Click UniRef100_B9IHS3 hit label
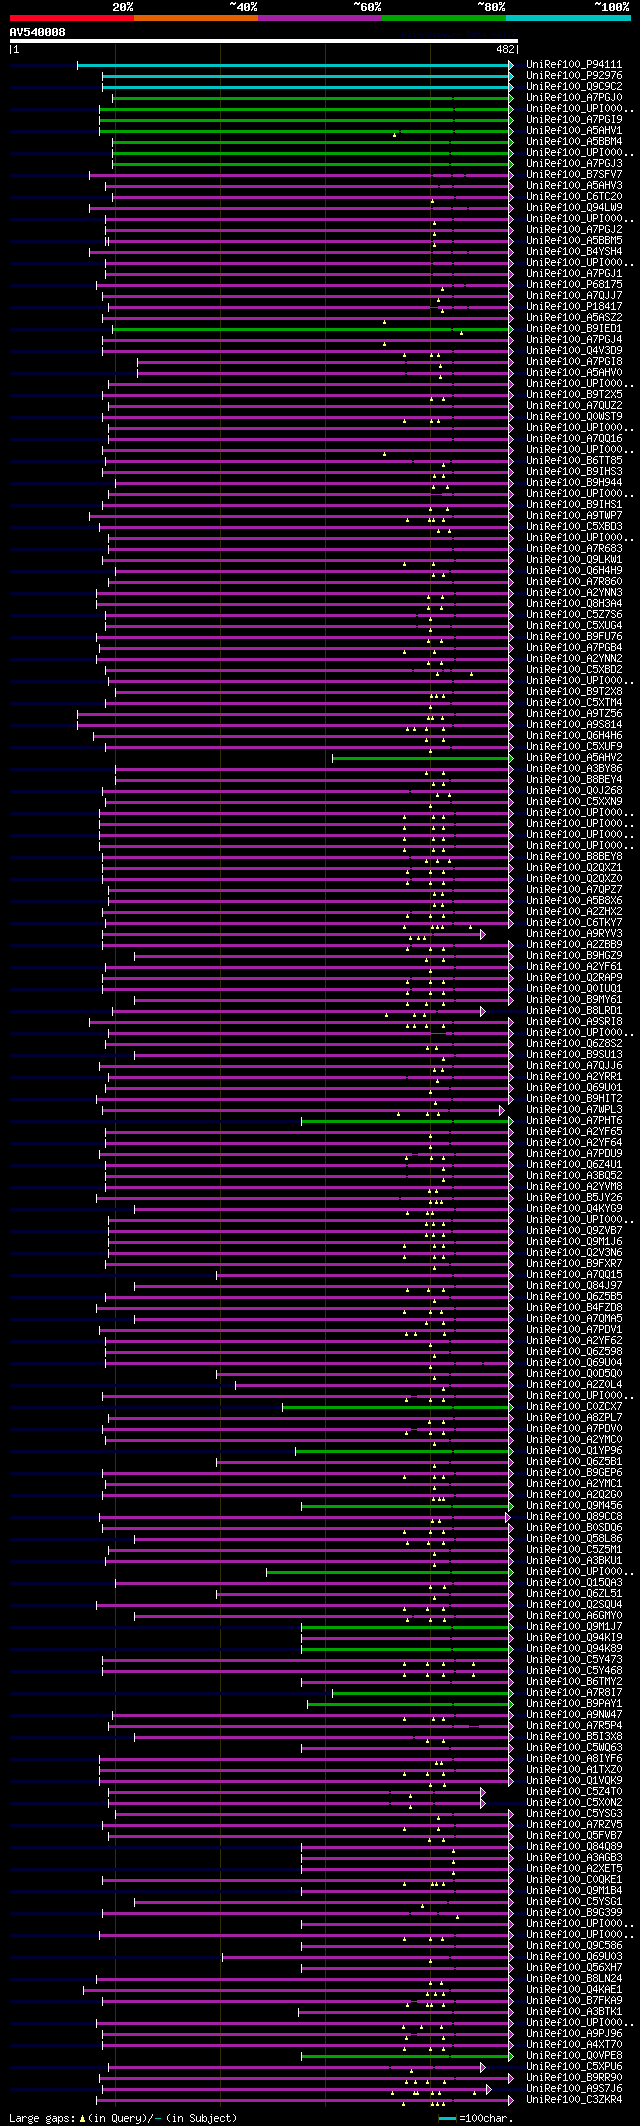 point(574,472)
